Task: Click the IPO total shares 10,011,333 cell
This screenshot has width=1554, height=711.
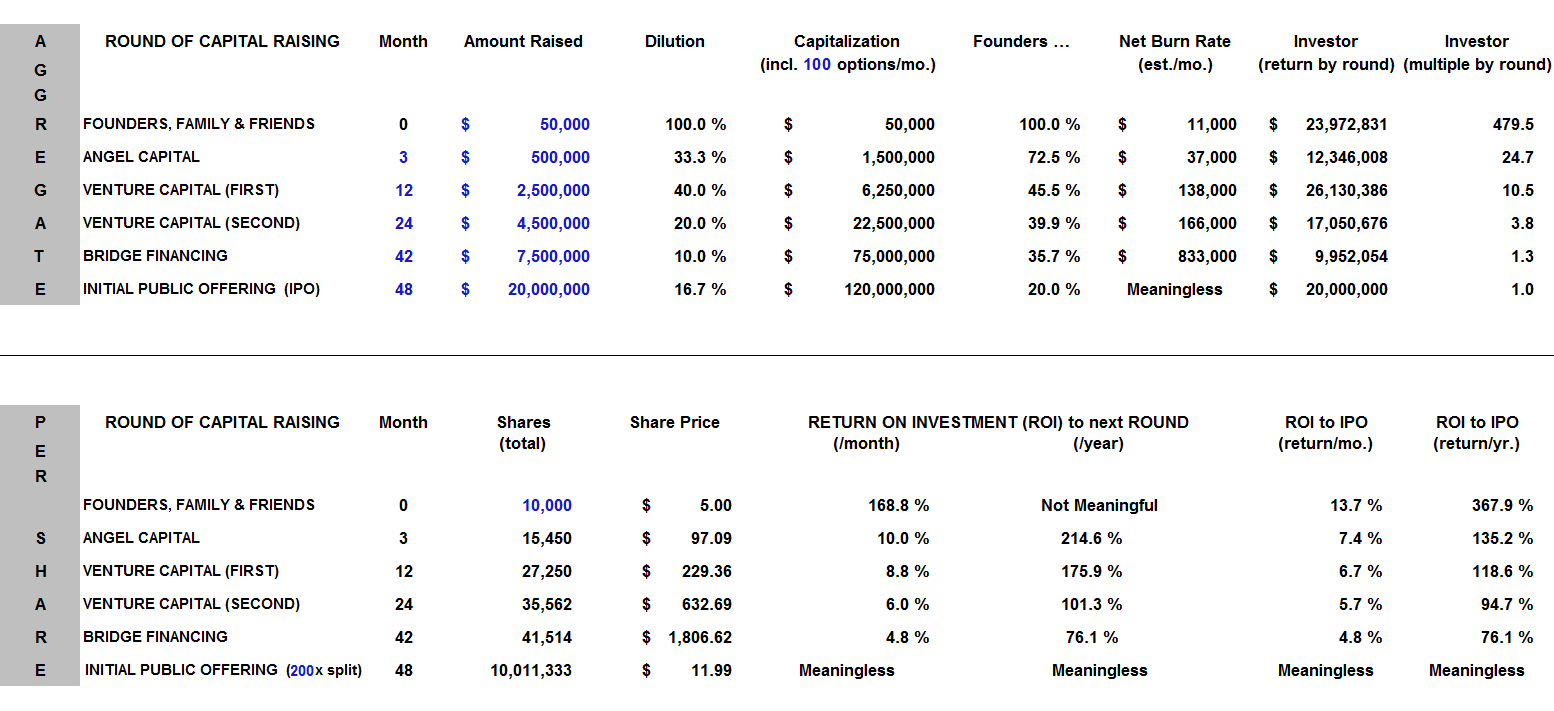Action: coord(531,670)
